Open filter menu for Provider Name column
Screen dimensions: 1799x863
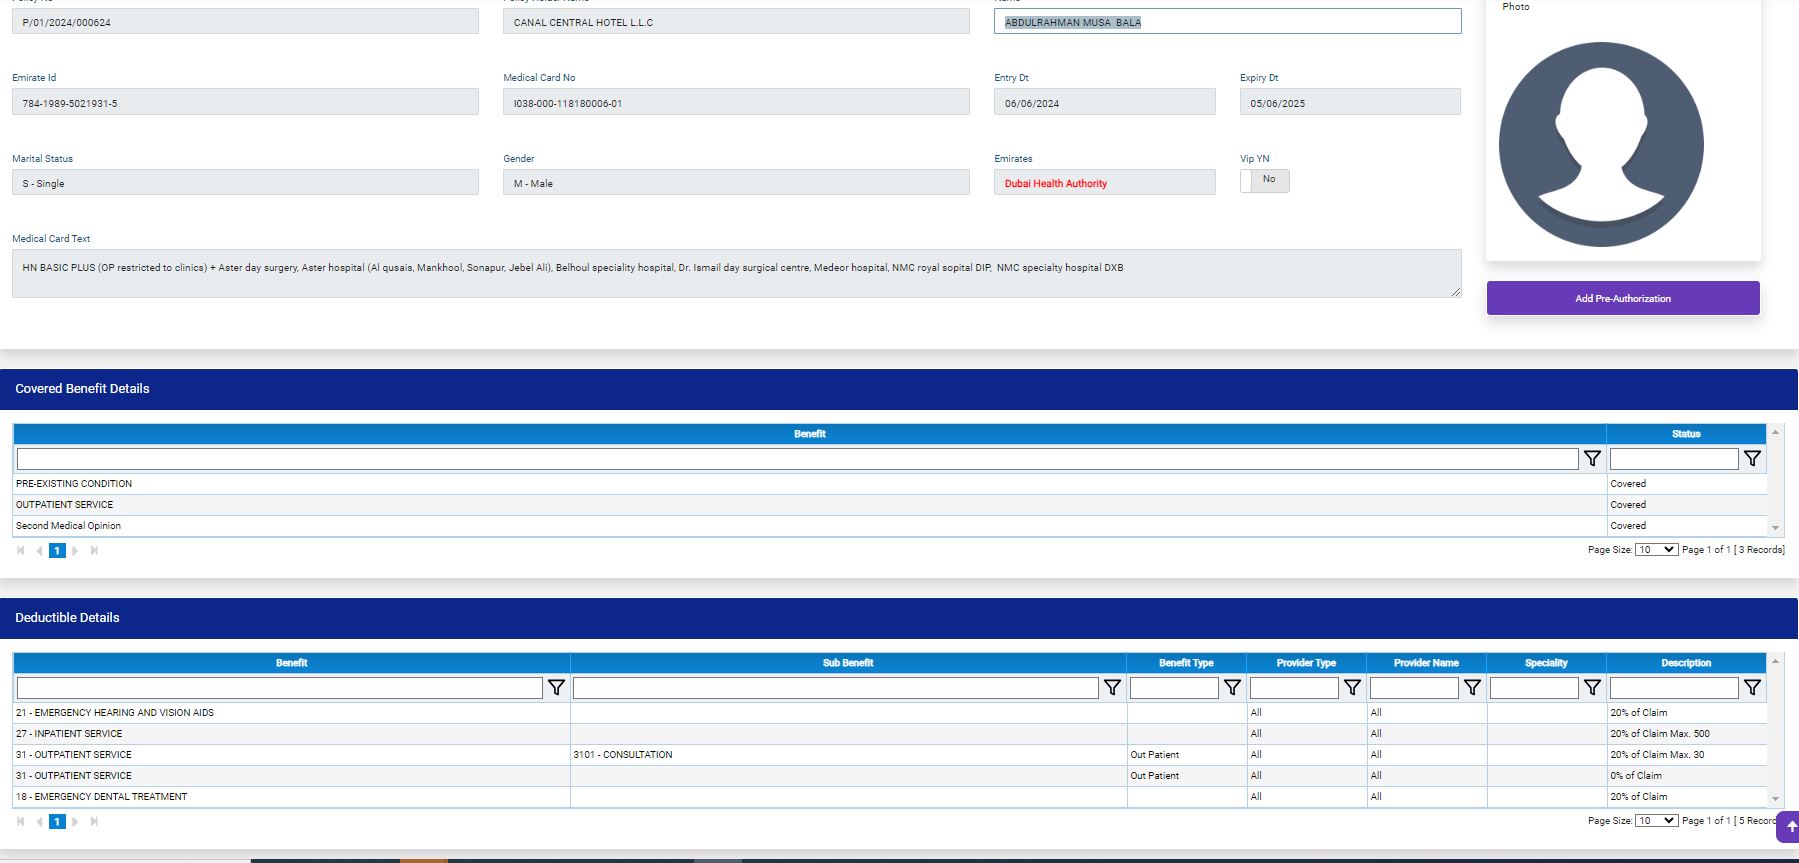pyautogui.click(x=1472, y=688)
